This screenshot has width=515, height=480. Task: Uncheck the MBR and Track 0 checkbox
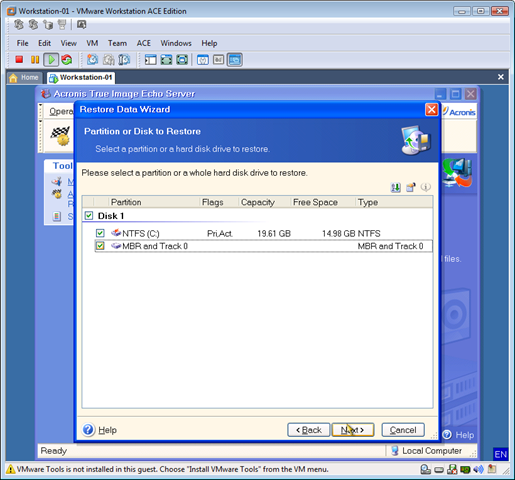coord(100,246)
